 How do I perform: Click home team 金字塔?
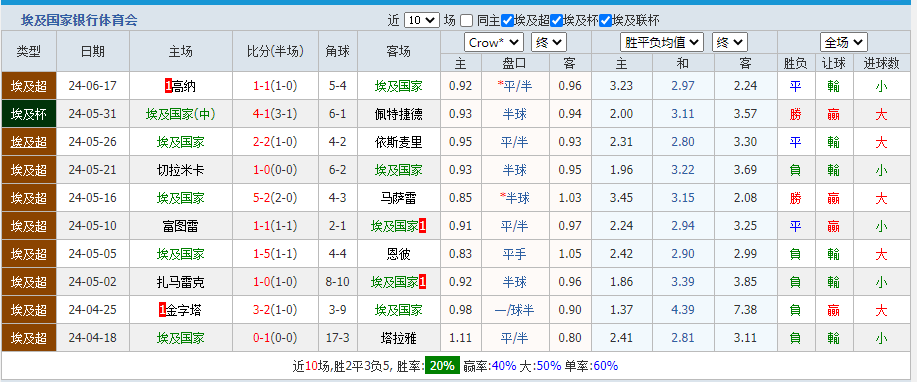pos(184,310)
